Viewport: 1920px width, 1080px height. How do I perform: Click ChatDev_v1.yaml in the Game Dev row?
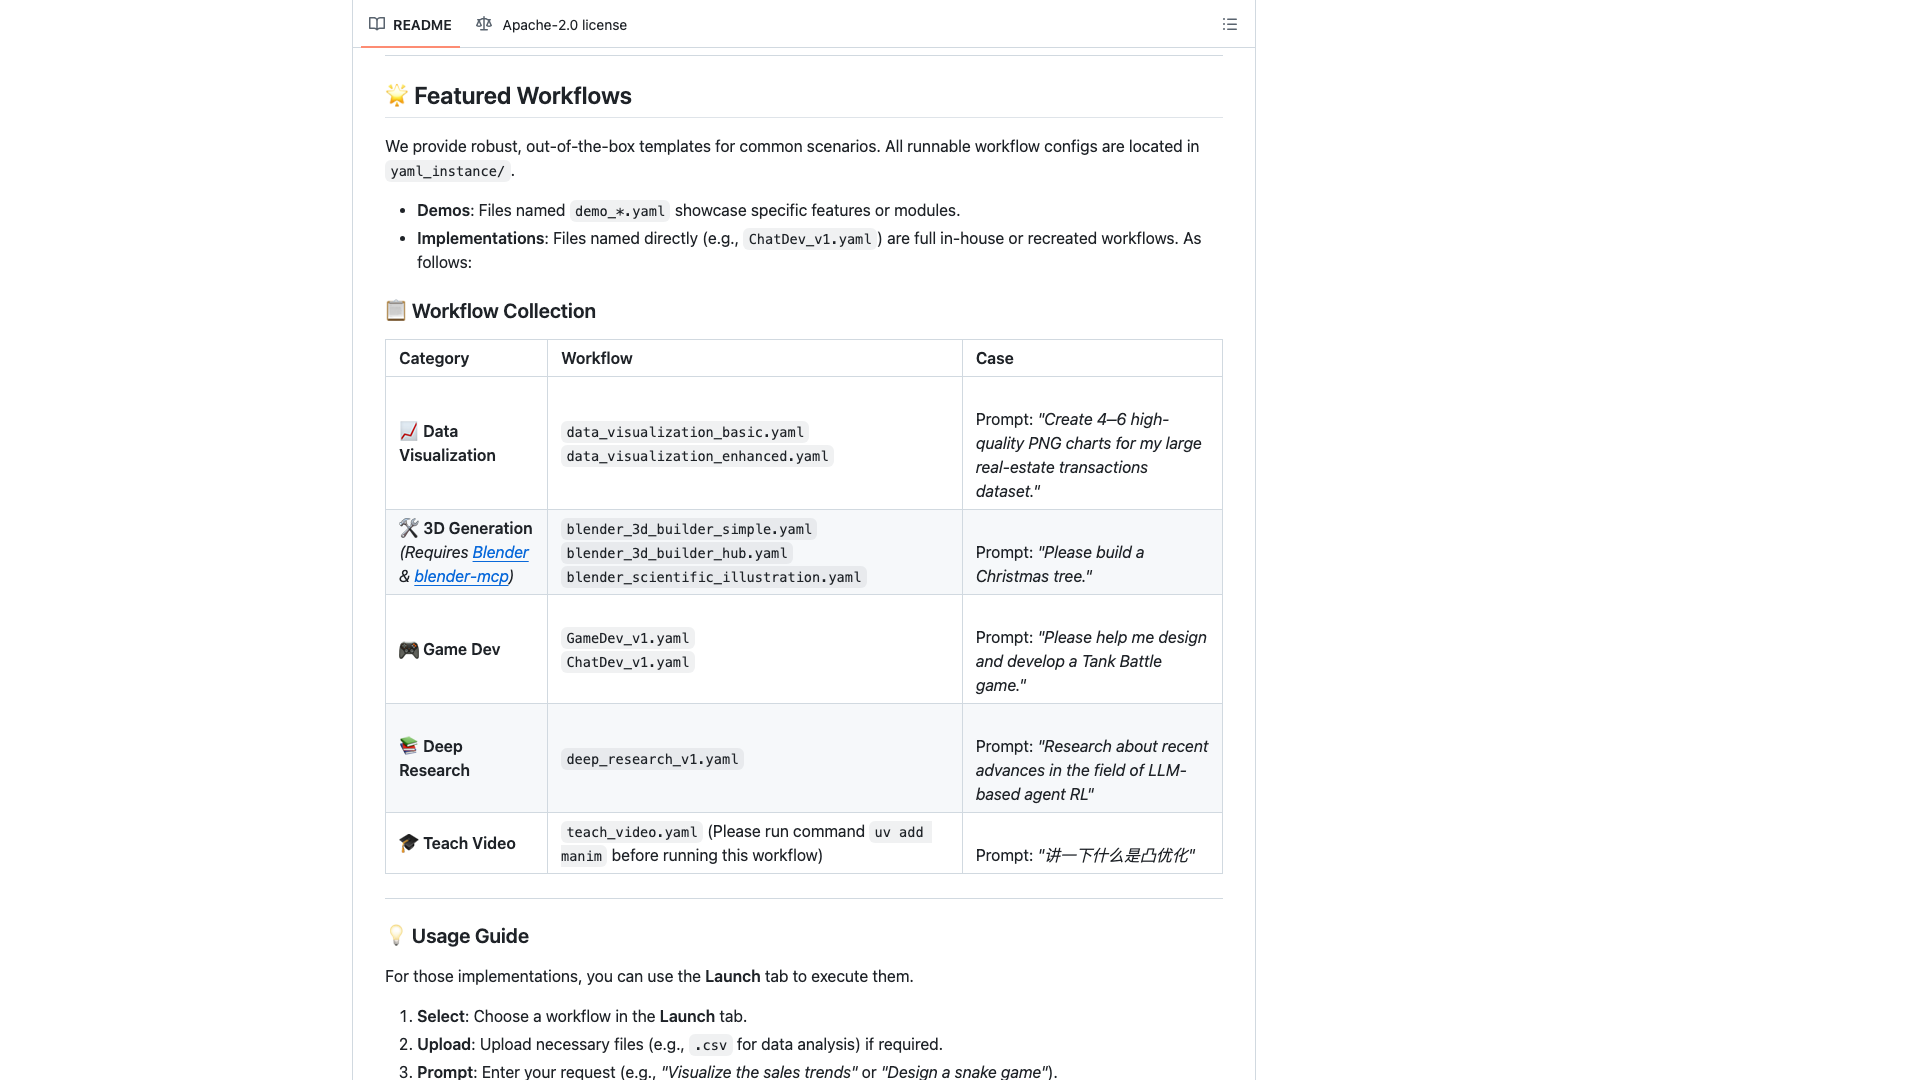[x=628, y=662]
